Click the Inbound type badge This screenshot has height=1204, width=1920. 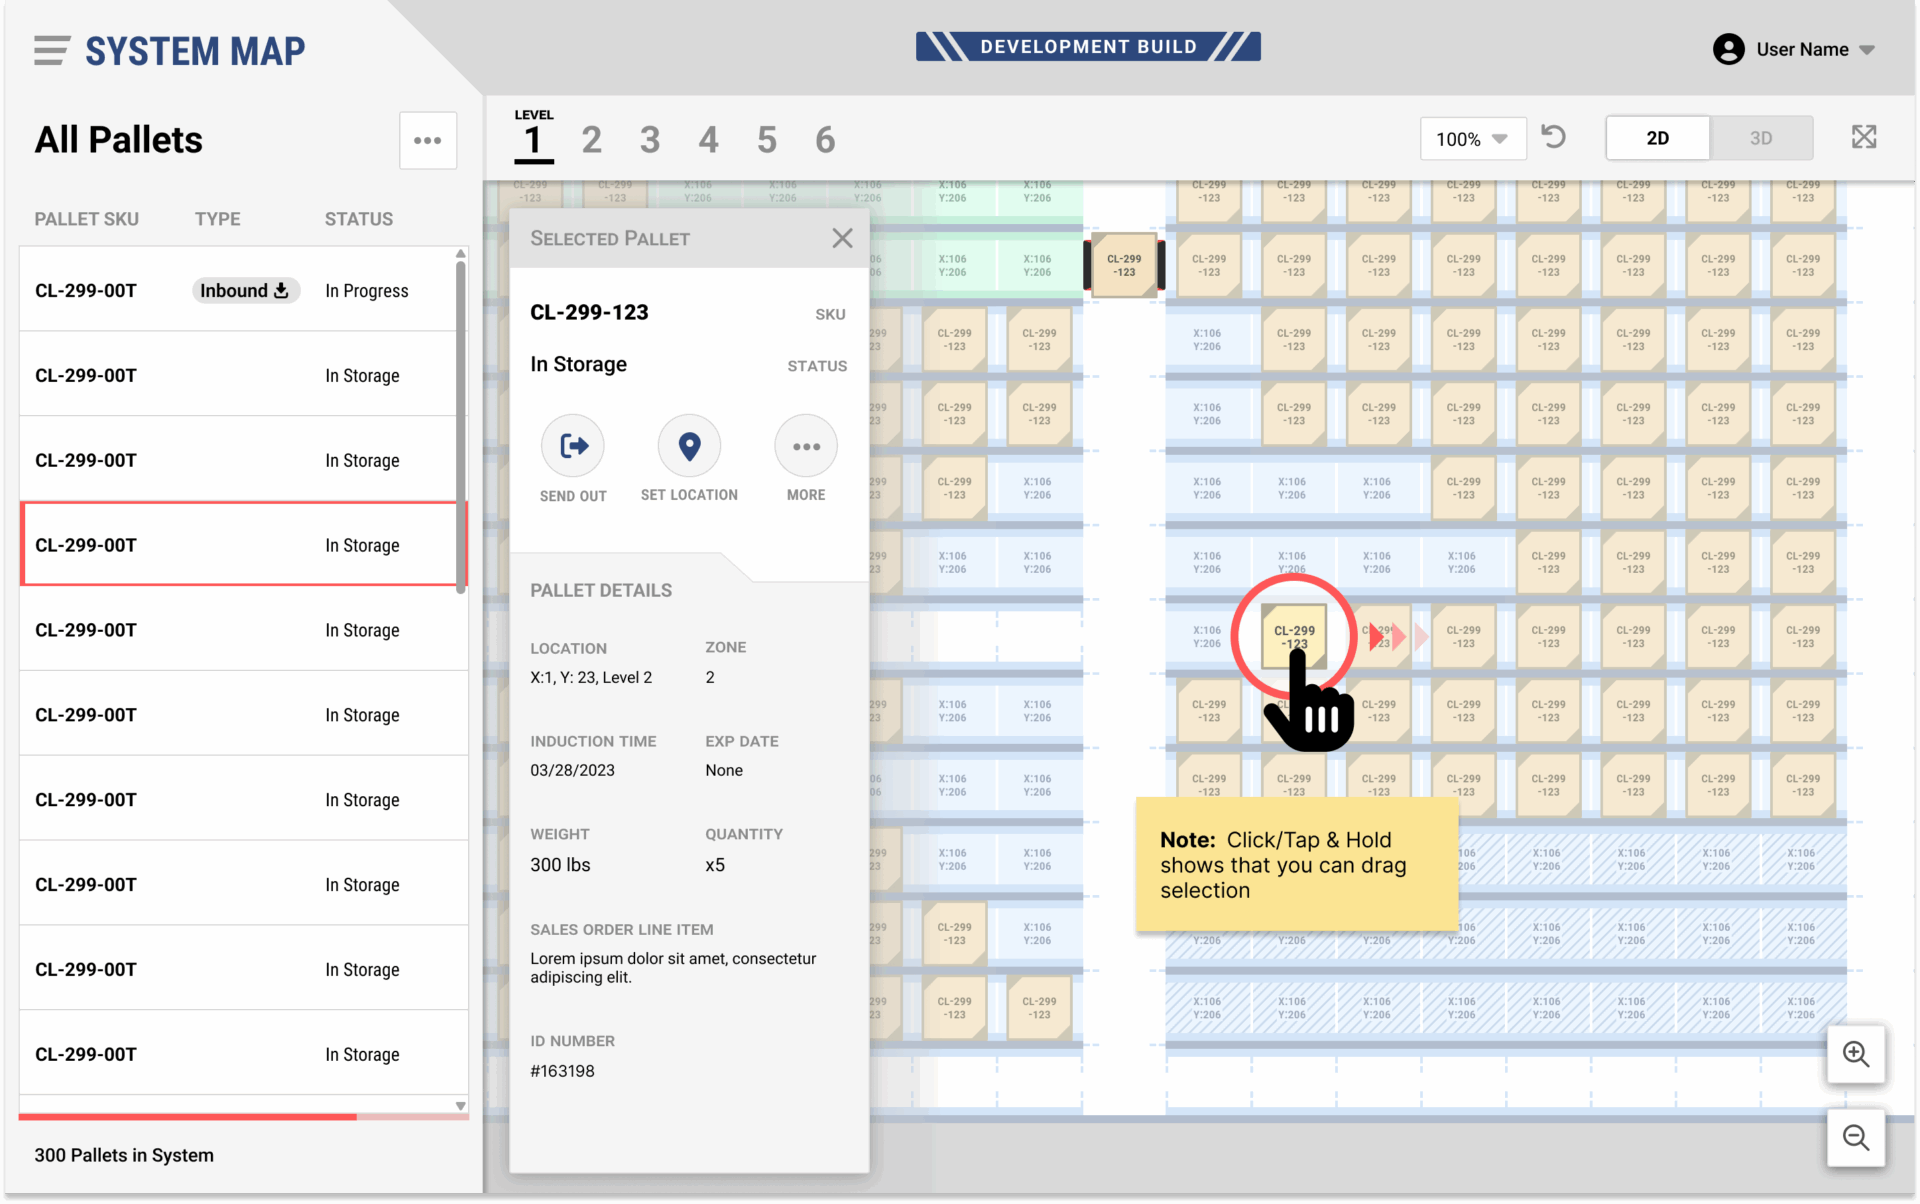(245, 291)
